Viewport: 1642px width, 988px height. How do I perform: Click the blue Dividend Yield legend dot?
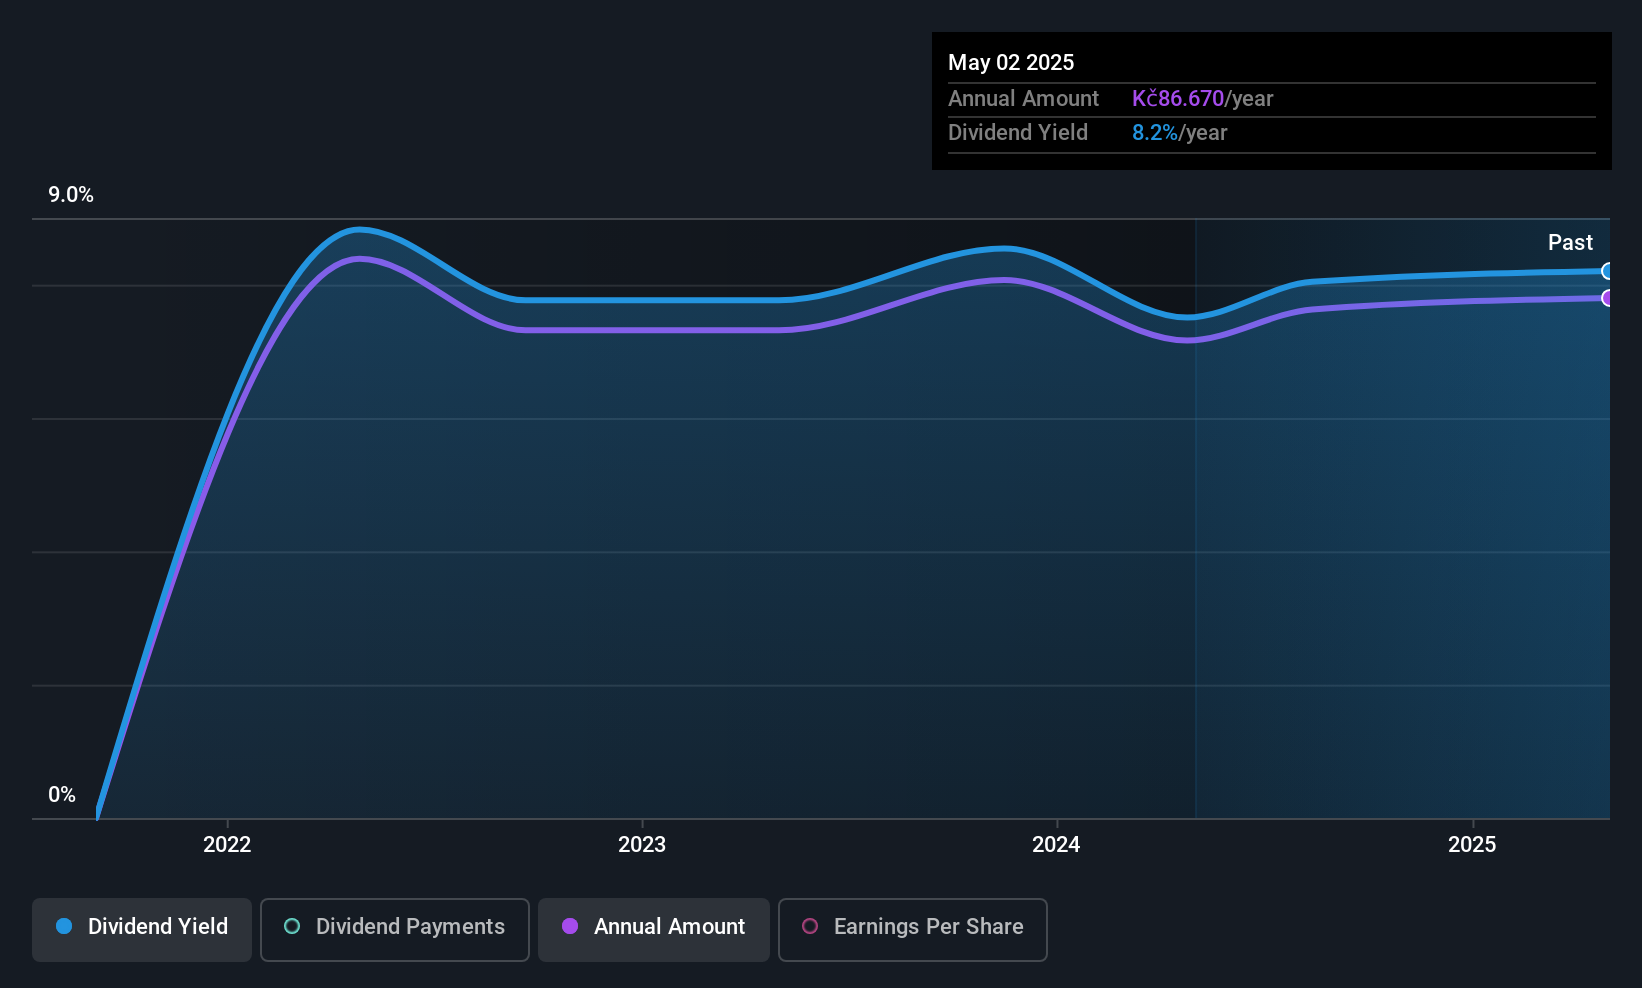pyautogui.click(x=64, y=926)
